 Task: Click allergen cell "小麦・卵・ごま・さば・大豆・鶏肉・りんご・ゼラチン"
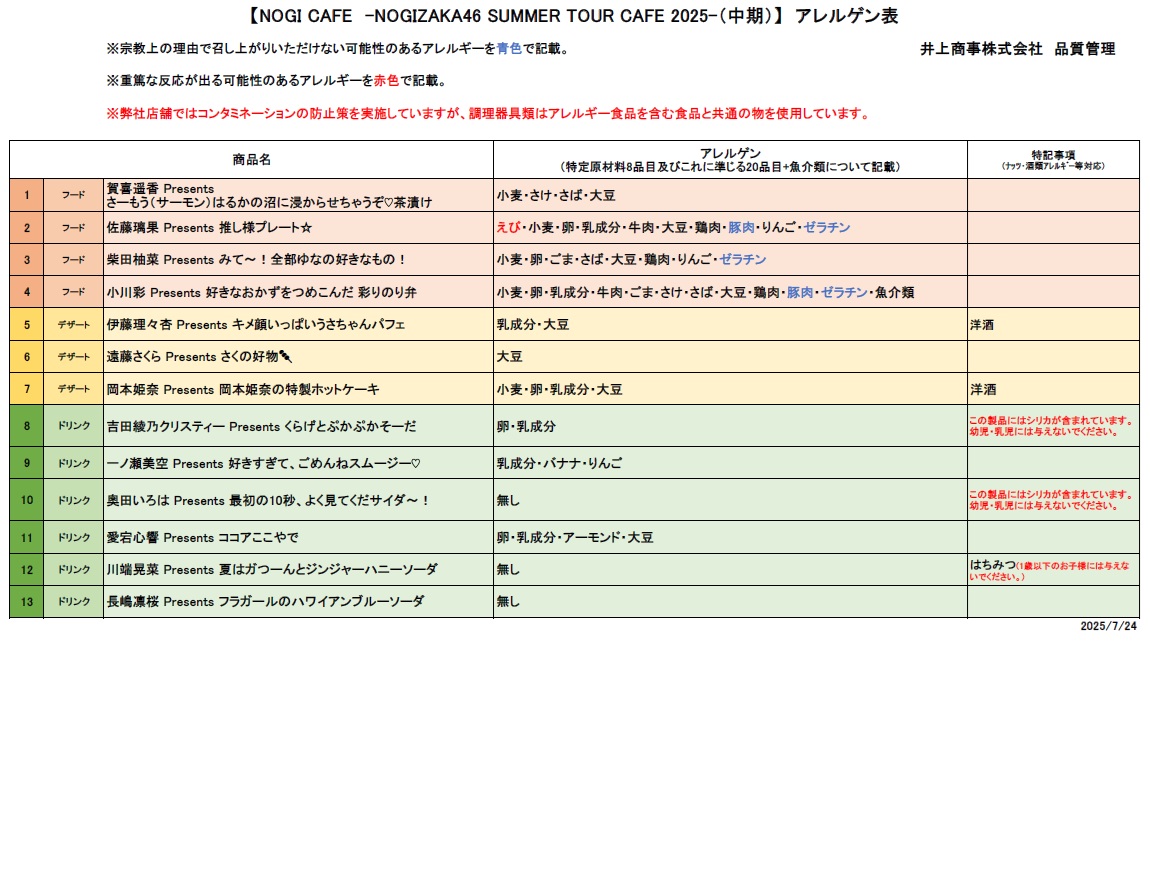tap(730, 260)
